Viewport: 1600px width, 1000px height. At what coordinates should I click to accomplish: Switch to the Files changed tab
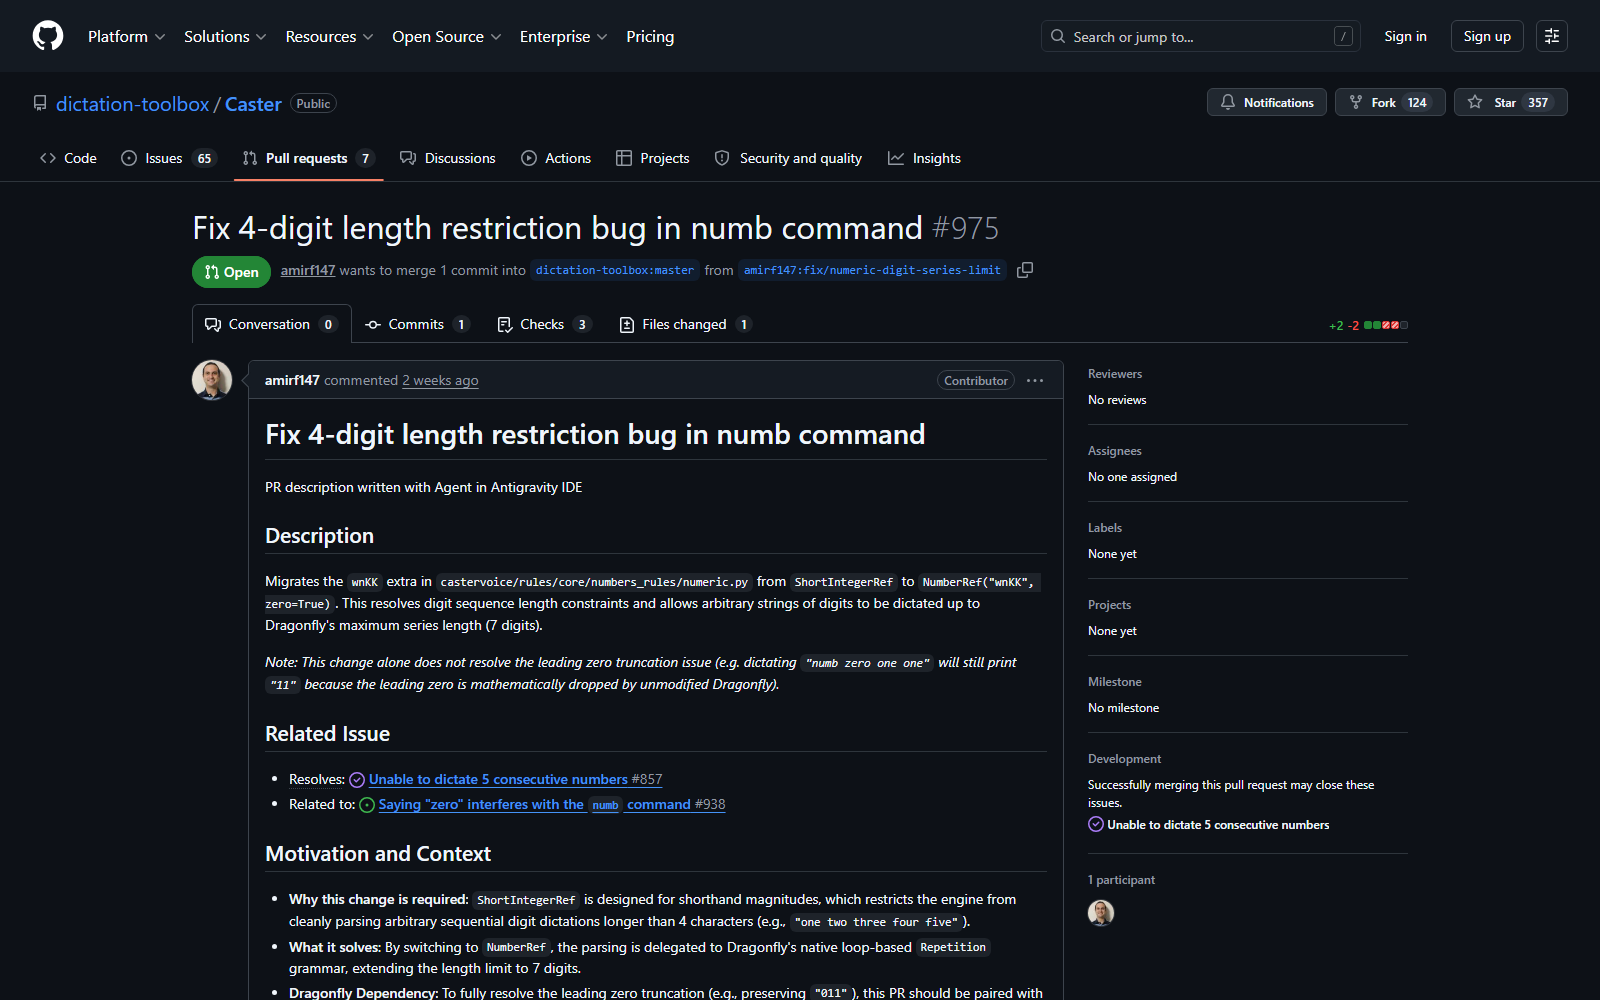pos(685,324)
